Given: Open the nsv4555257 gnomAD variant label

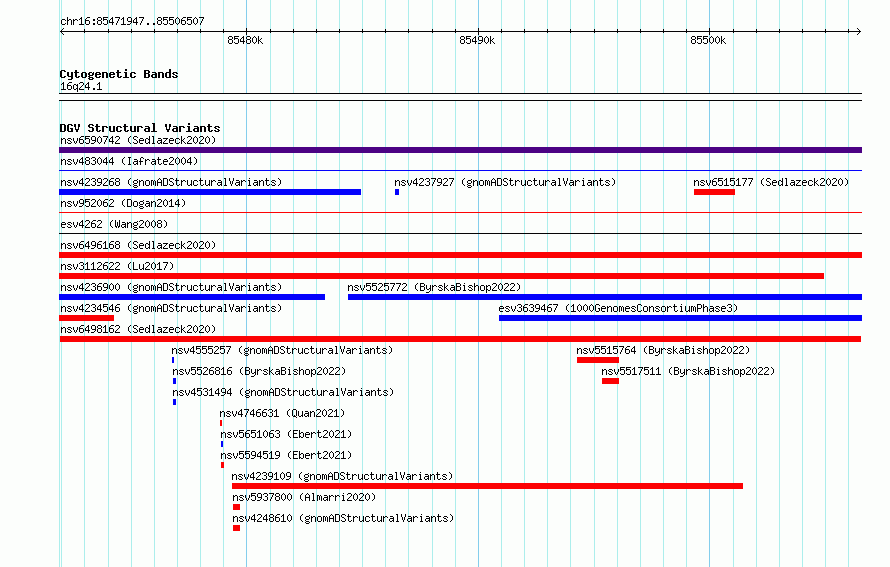Looking at the screenshot, I should point(282,350).
